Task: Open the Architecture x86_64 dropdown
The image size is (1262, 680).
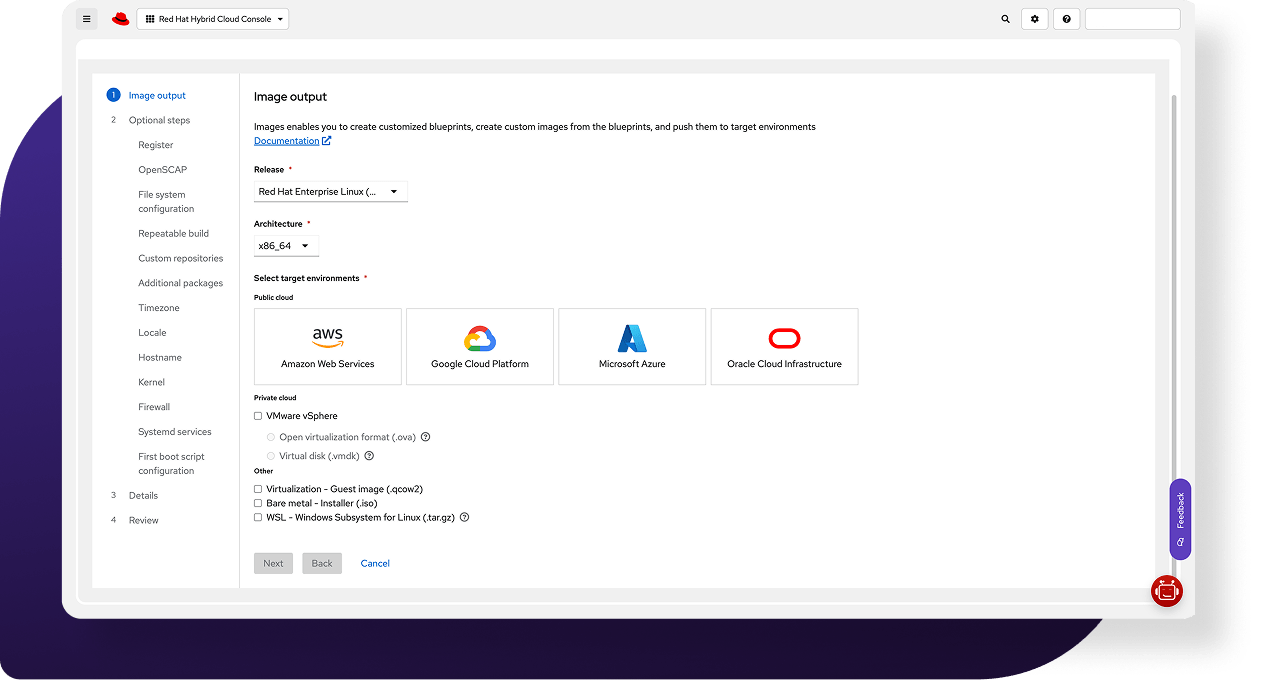Action: click(x=286, y=246)
